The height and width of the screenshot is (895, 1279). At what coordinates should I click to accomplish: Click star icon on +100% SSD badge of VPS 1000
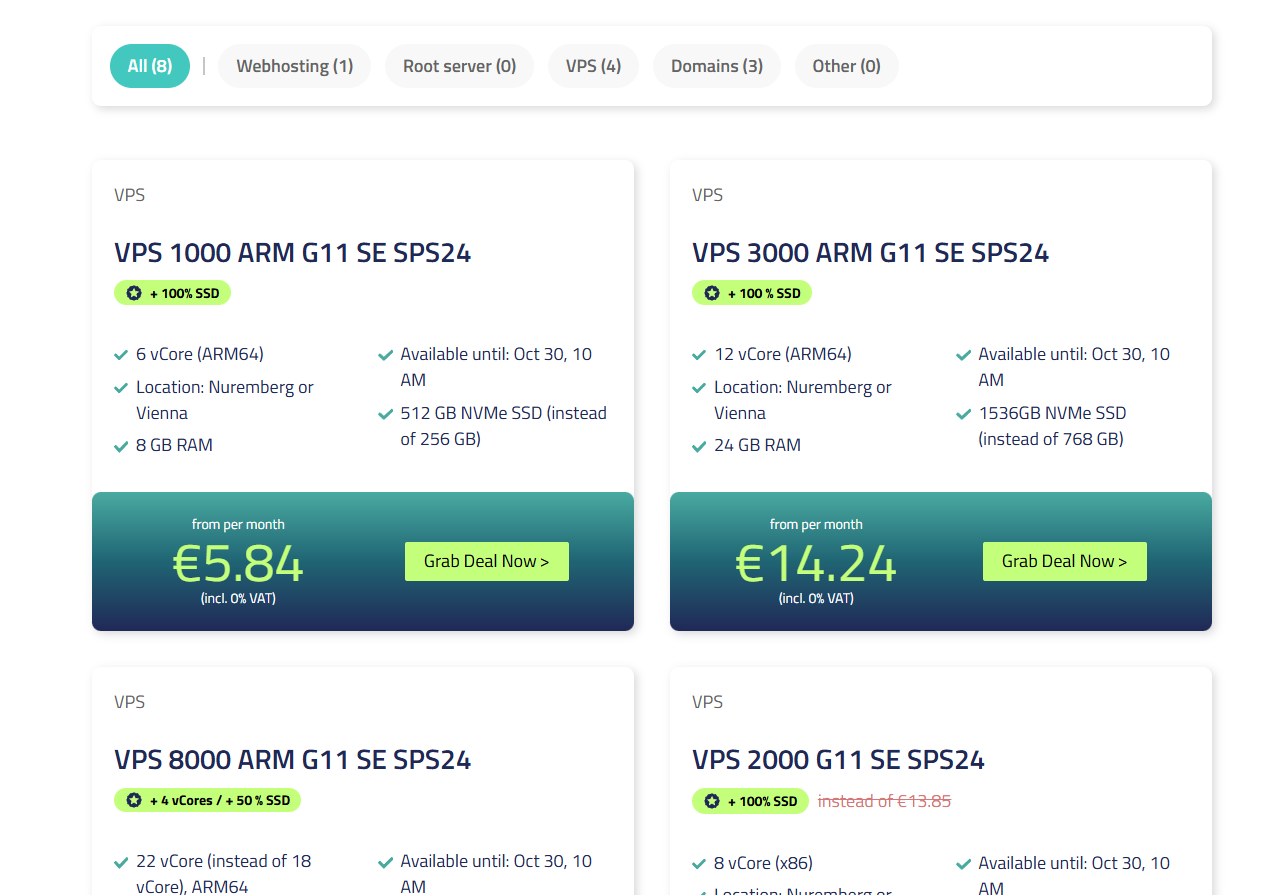pos(134,293)
